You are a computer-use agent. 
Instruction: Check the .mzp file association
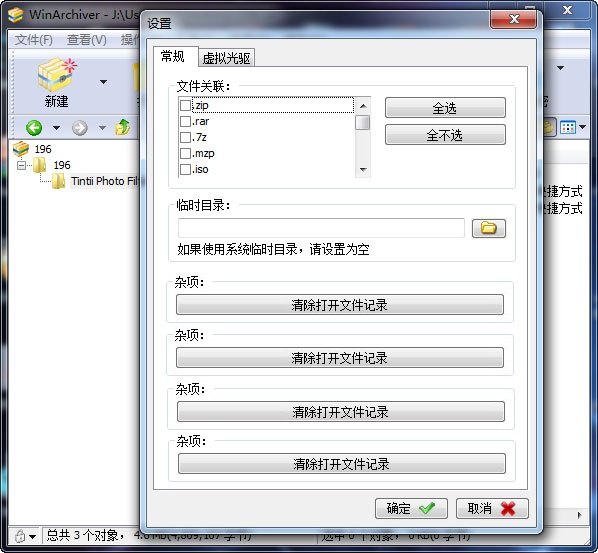[185, 153]
